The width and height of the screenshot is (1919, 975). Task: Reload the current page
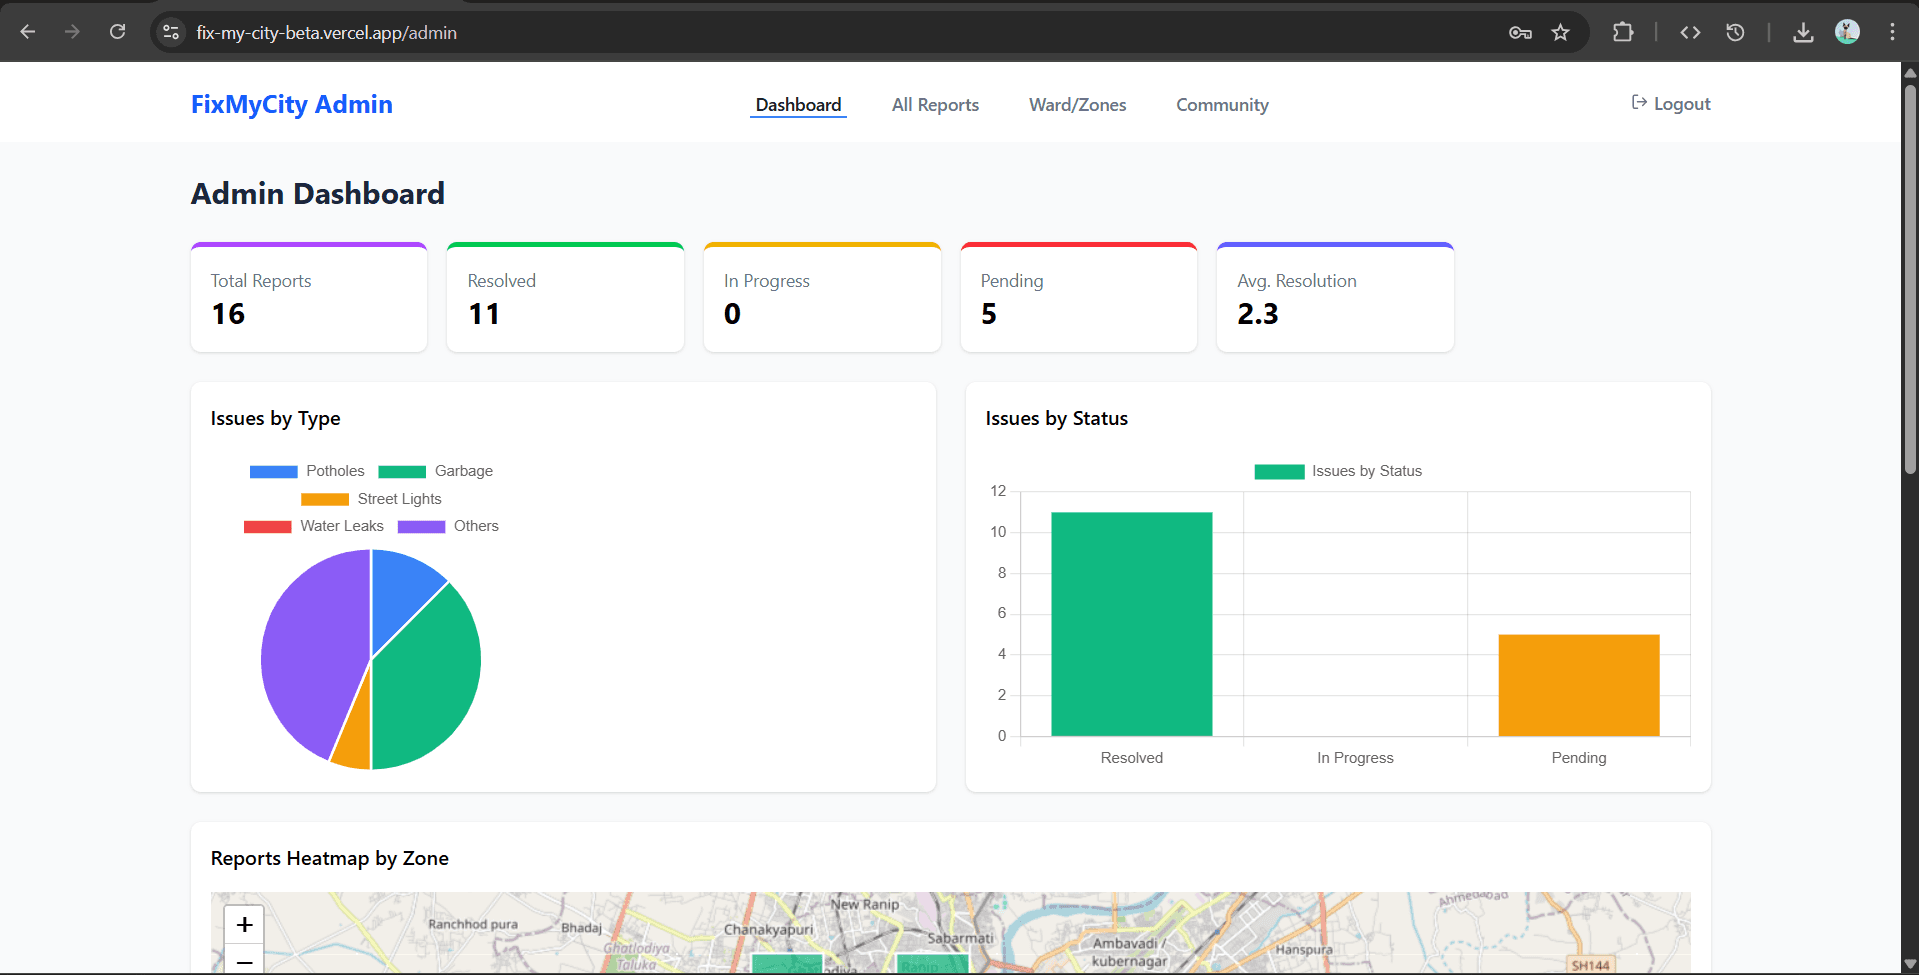pyautogui.click(x=117, y=32)
